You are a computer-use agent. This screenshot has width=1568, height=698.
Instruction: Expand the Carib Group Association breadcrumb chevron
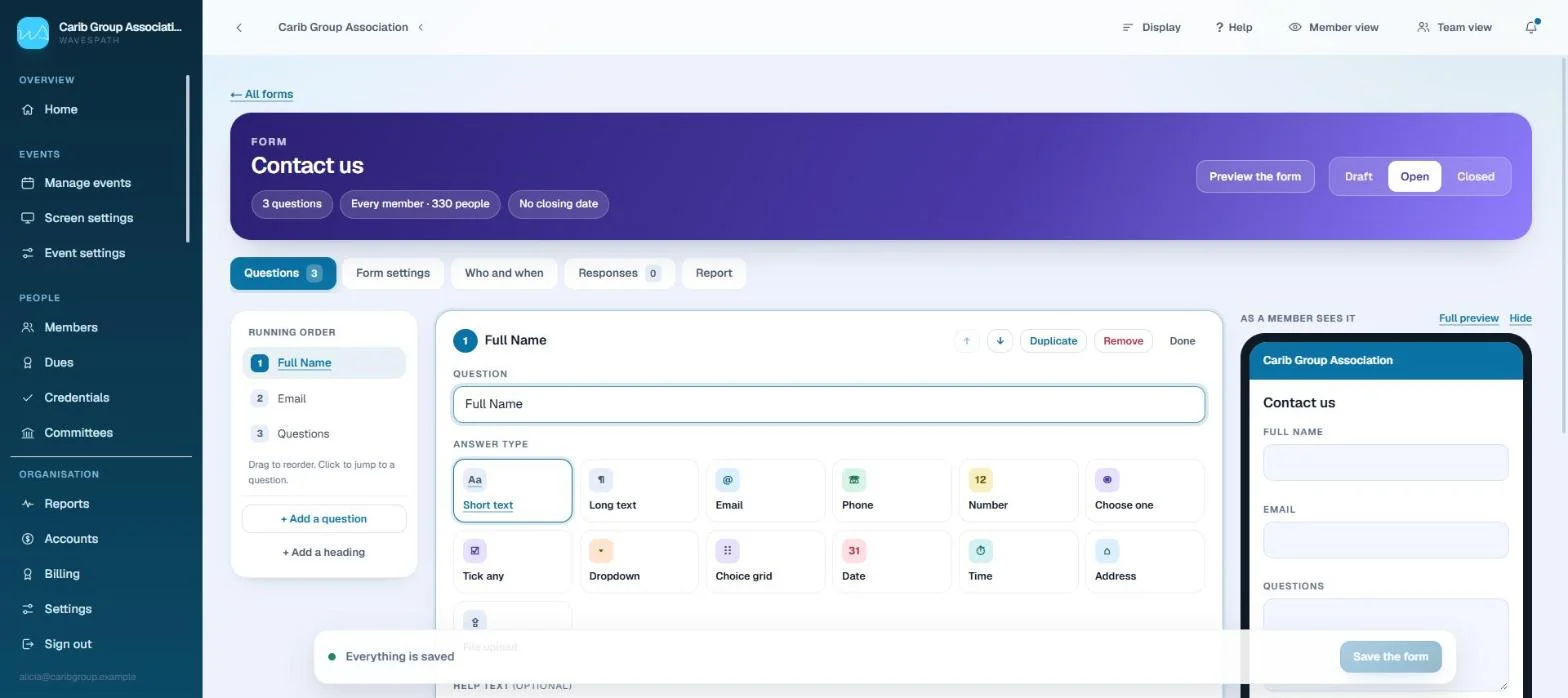coord(421,27)
